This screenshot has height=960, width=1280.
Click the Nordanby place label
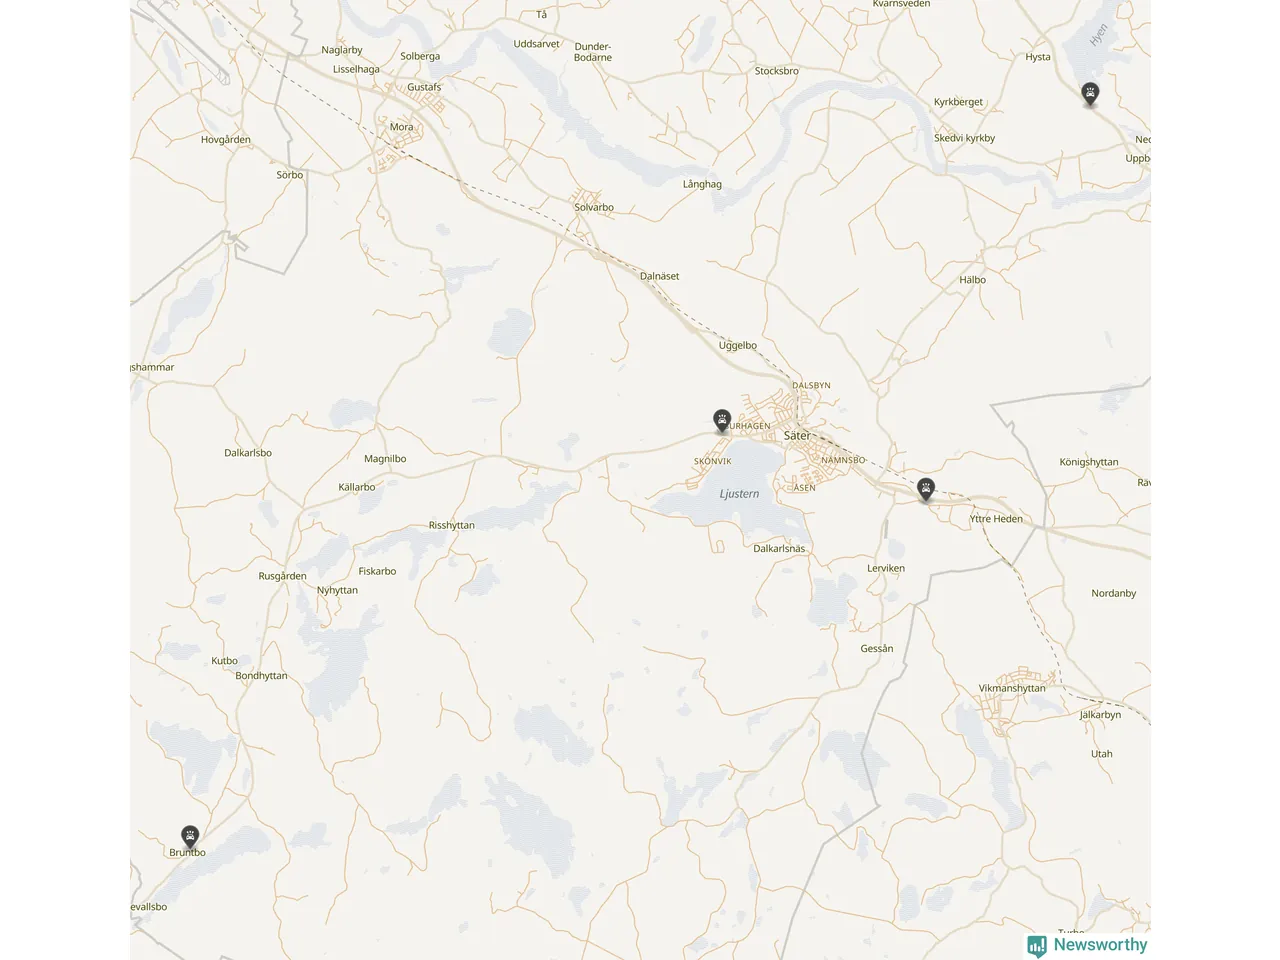coord(1114,593)
